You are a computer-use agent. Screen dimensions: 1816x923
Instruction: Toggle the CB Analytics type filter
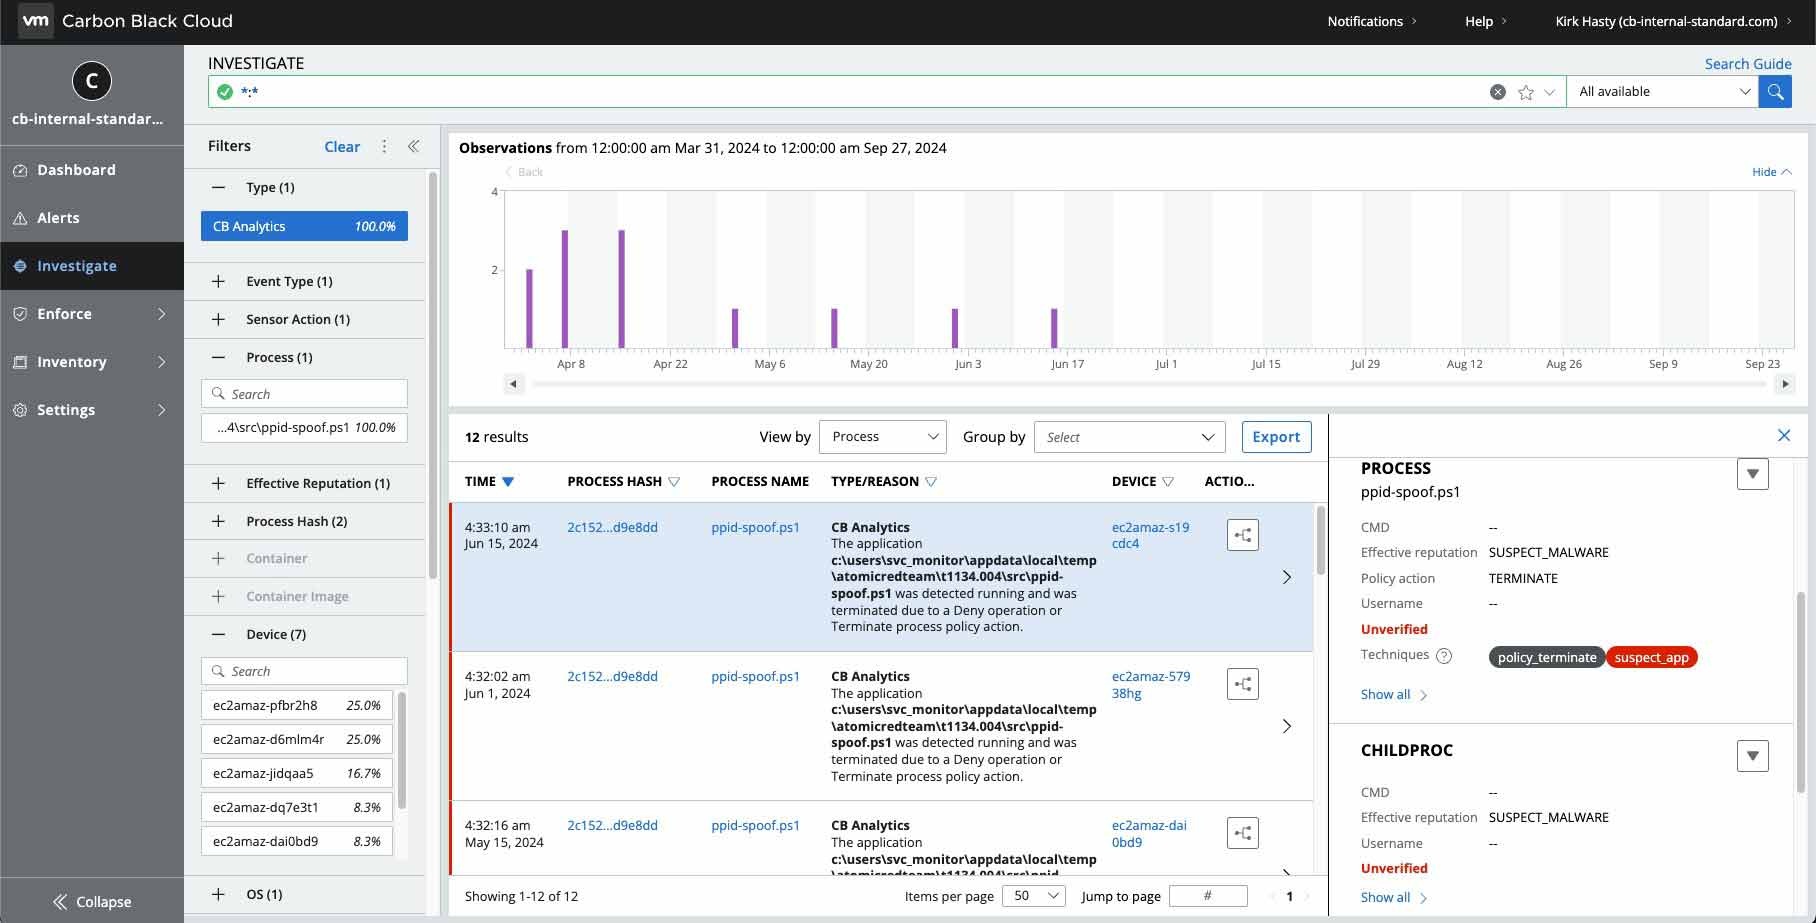pos(304,226)
